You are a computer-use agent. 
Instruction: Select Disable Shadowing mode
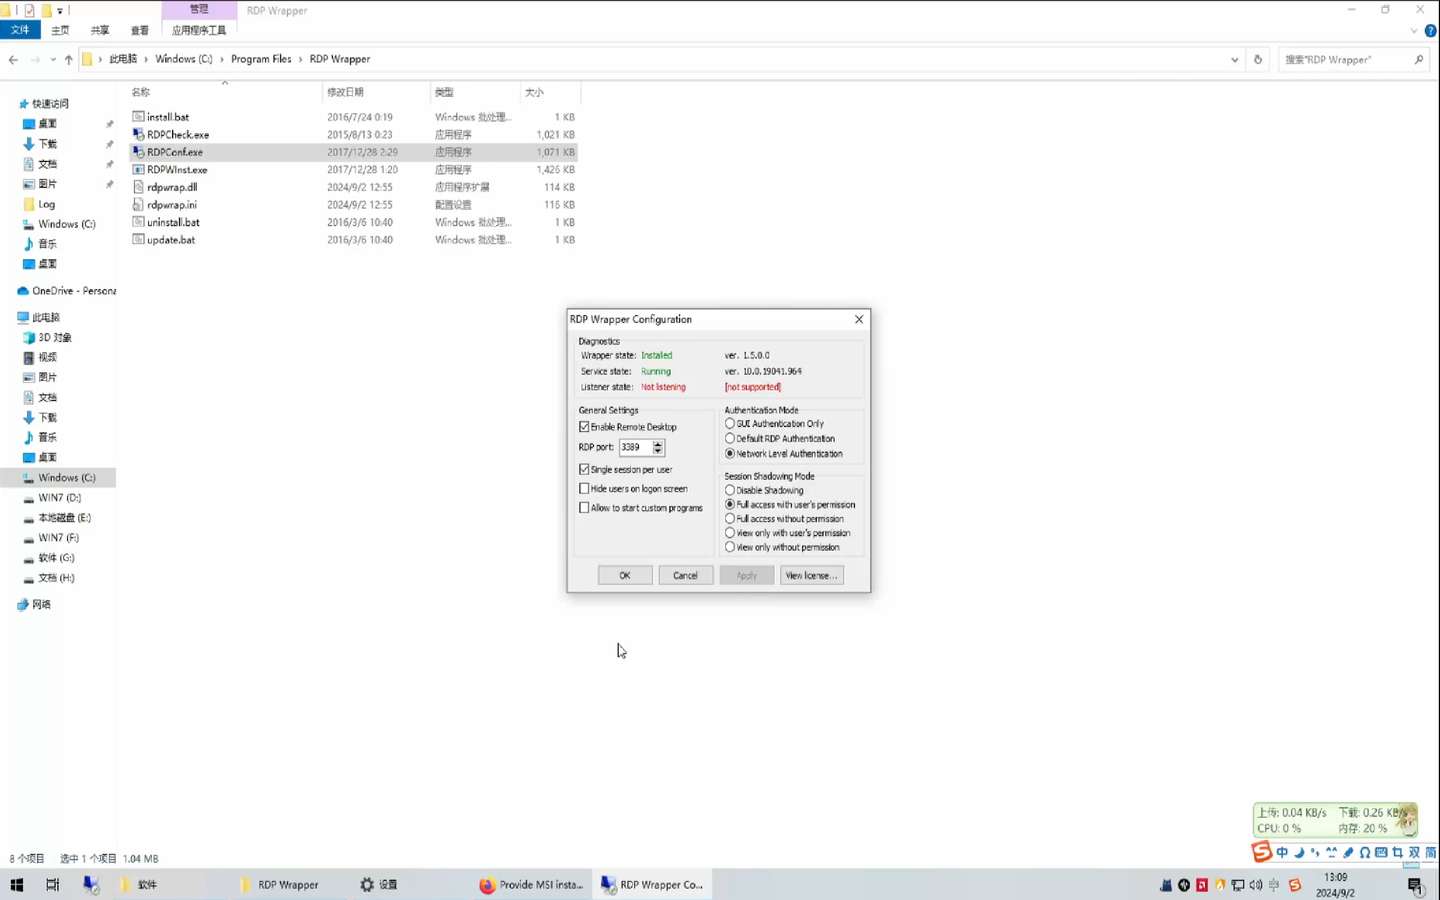730,490
